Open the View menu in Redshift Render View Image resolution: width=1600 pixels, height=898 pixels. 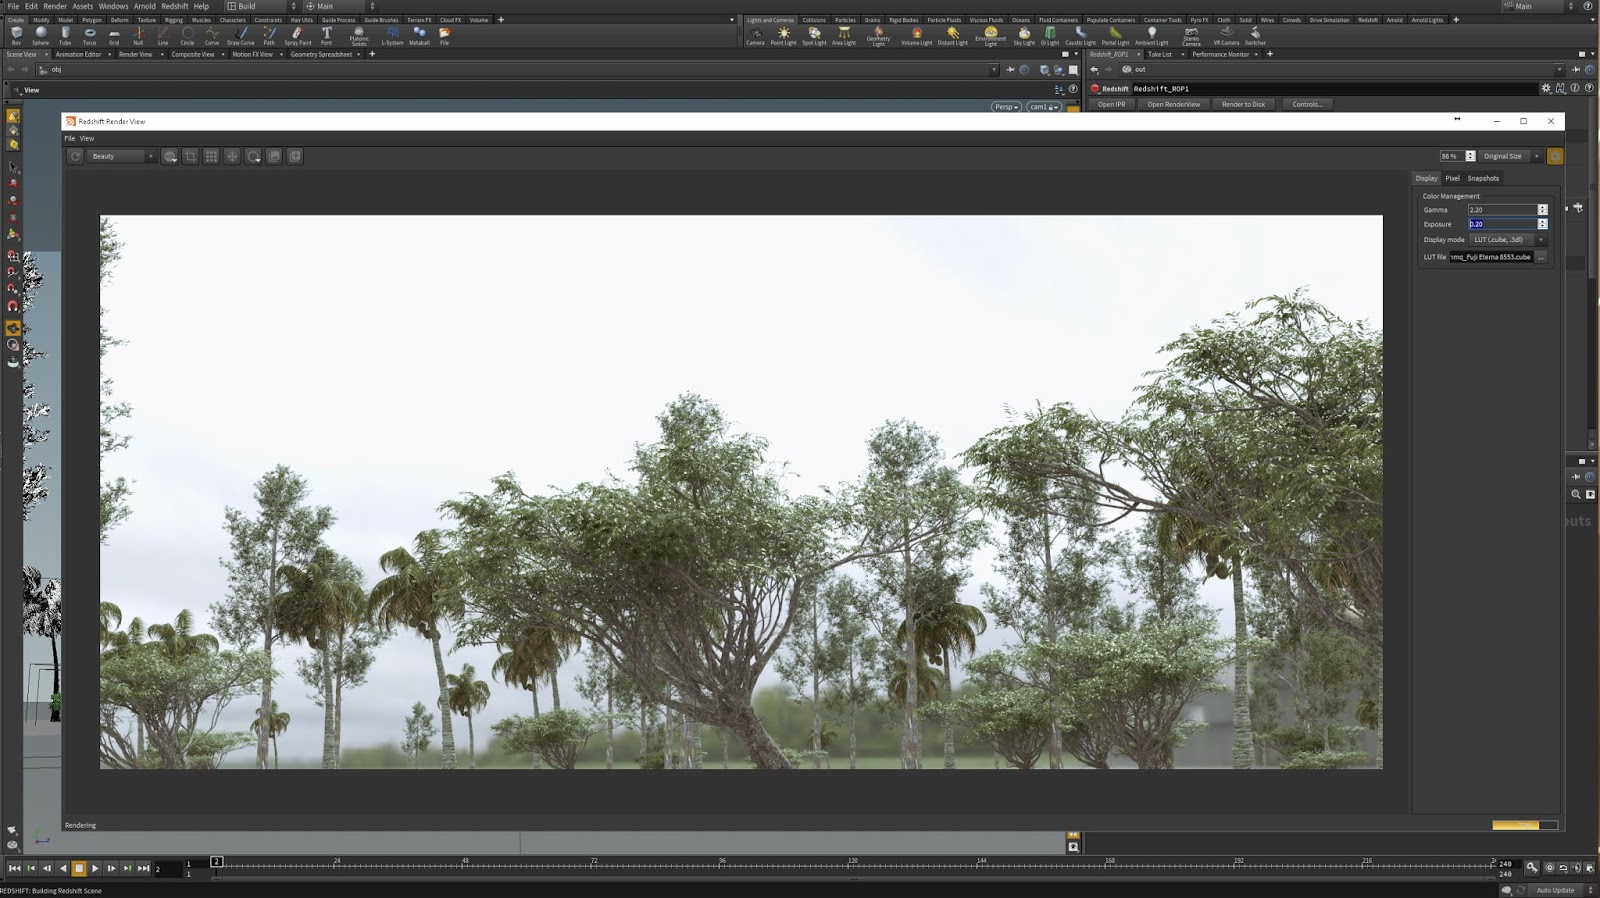pyautogui.click(x=87, y=139)
